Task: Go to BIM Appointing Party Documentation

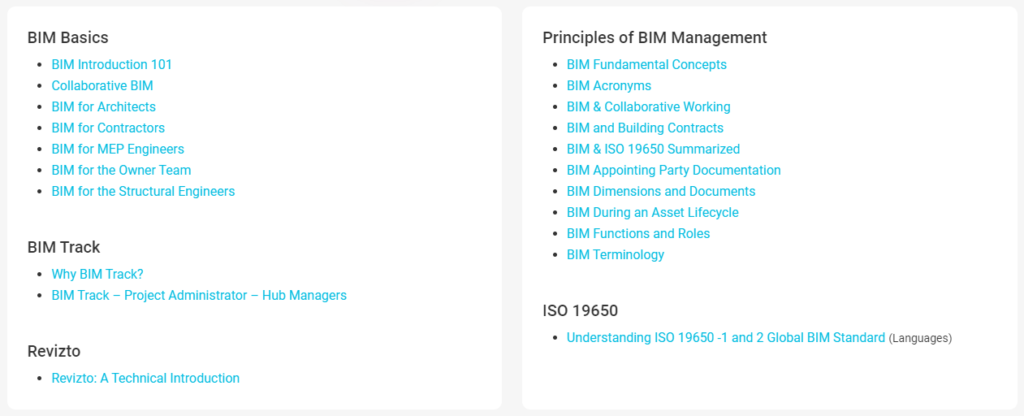Action: pyautogui.click(x=673, y=170)
